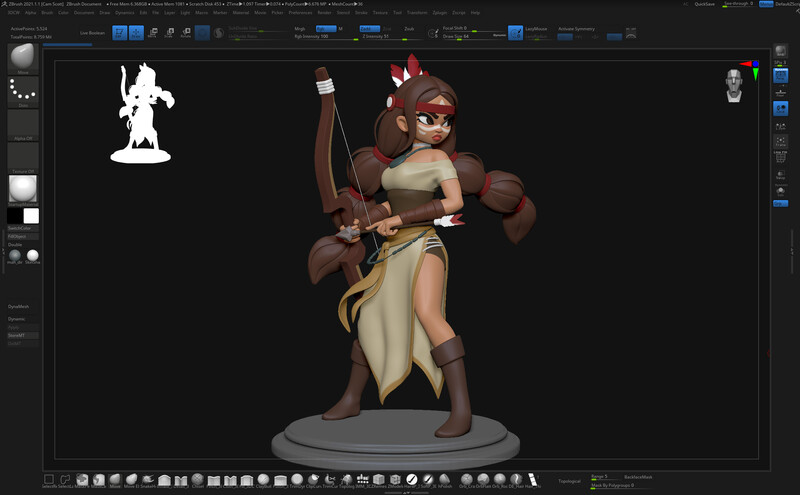800x495 pixels.
Task: Toggle Activate Symmetry
Action: coord(577,29)
